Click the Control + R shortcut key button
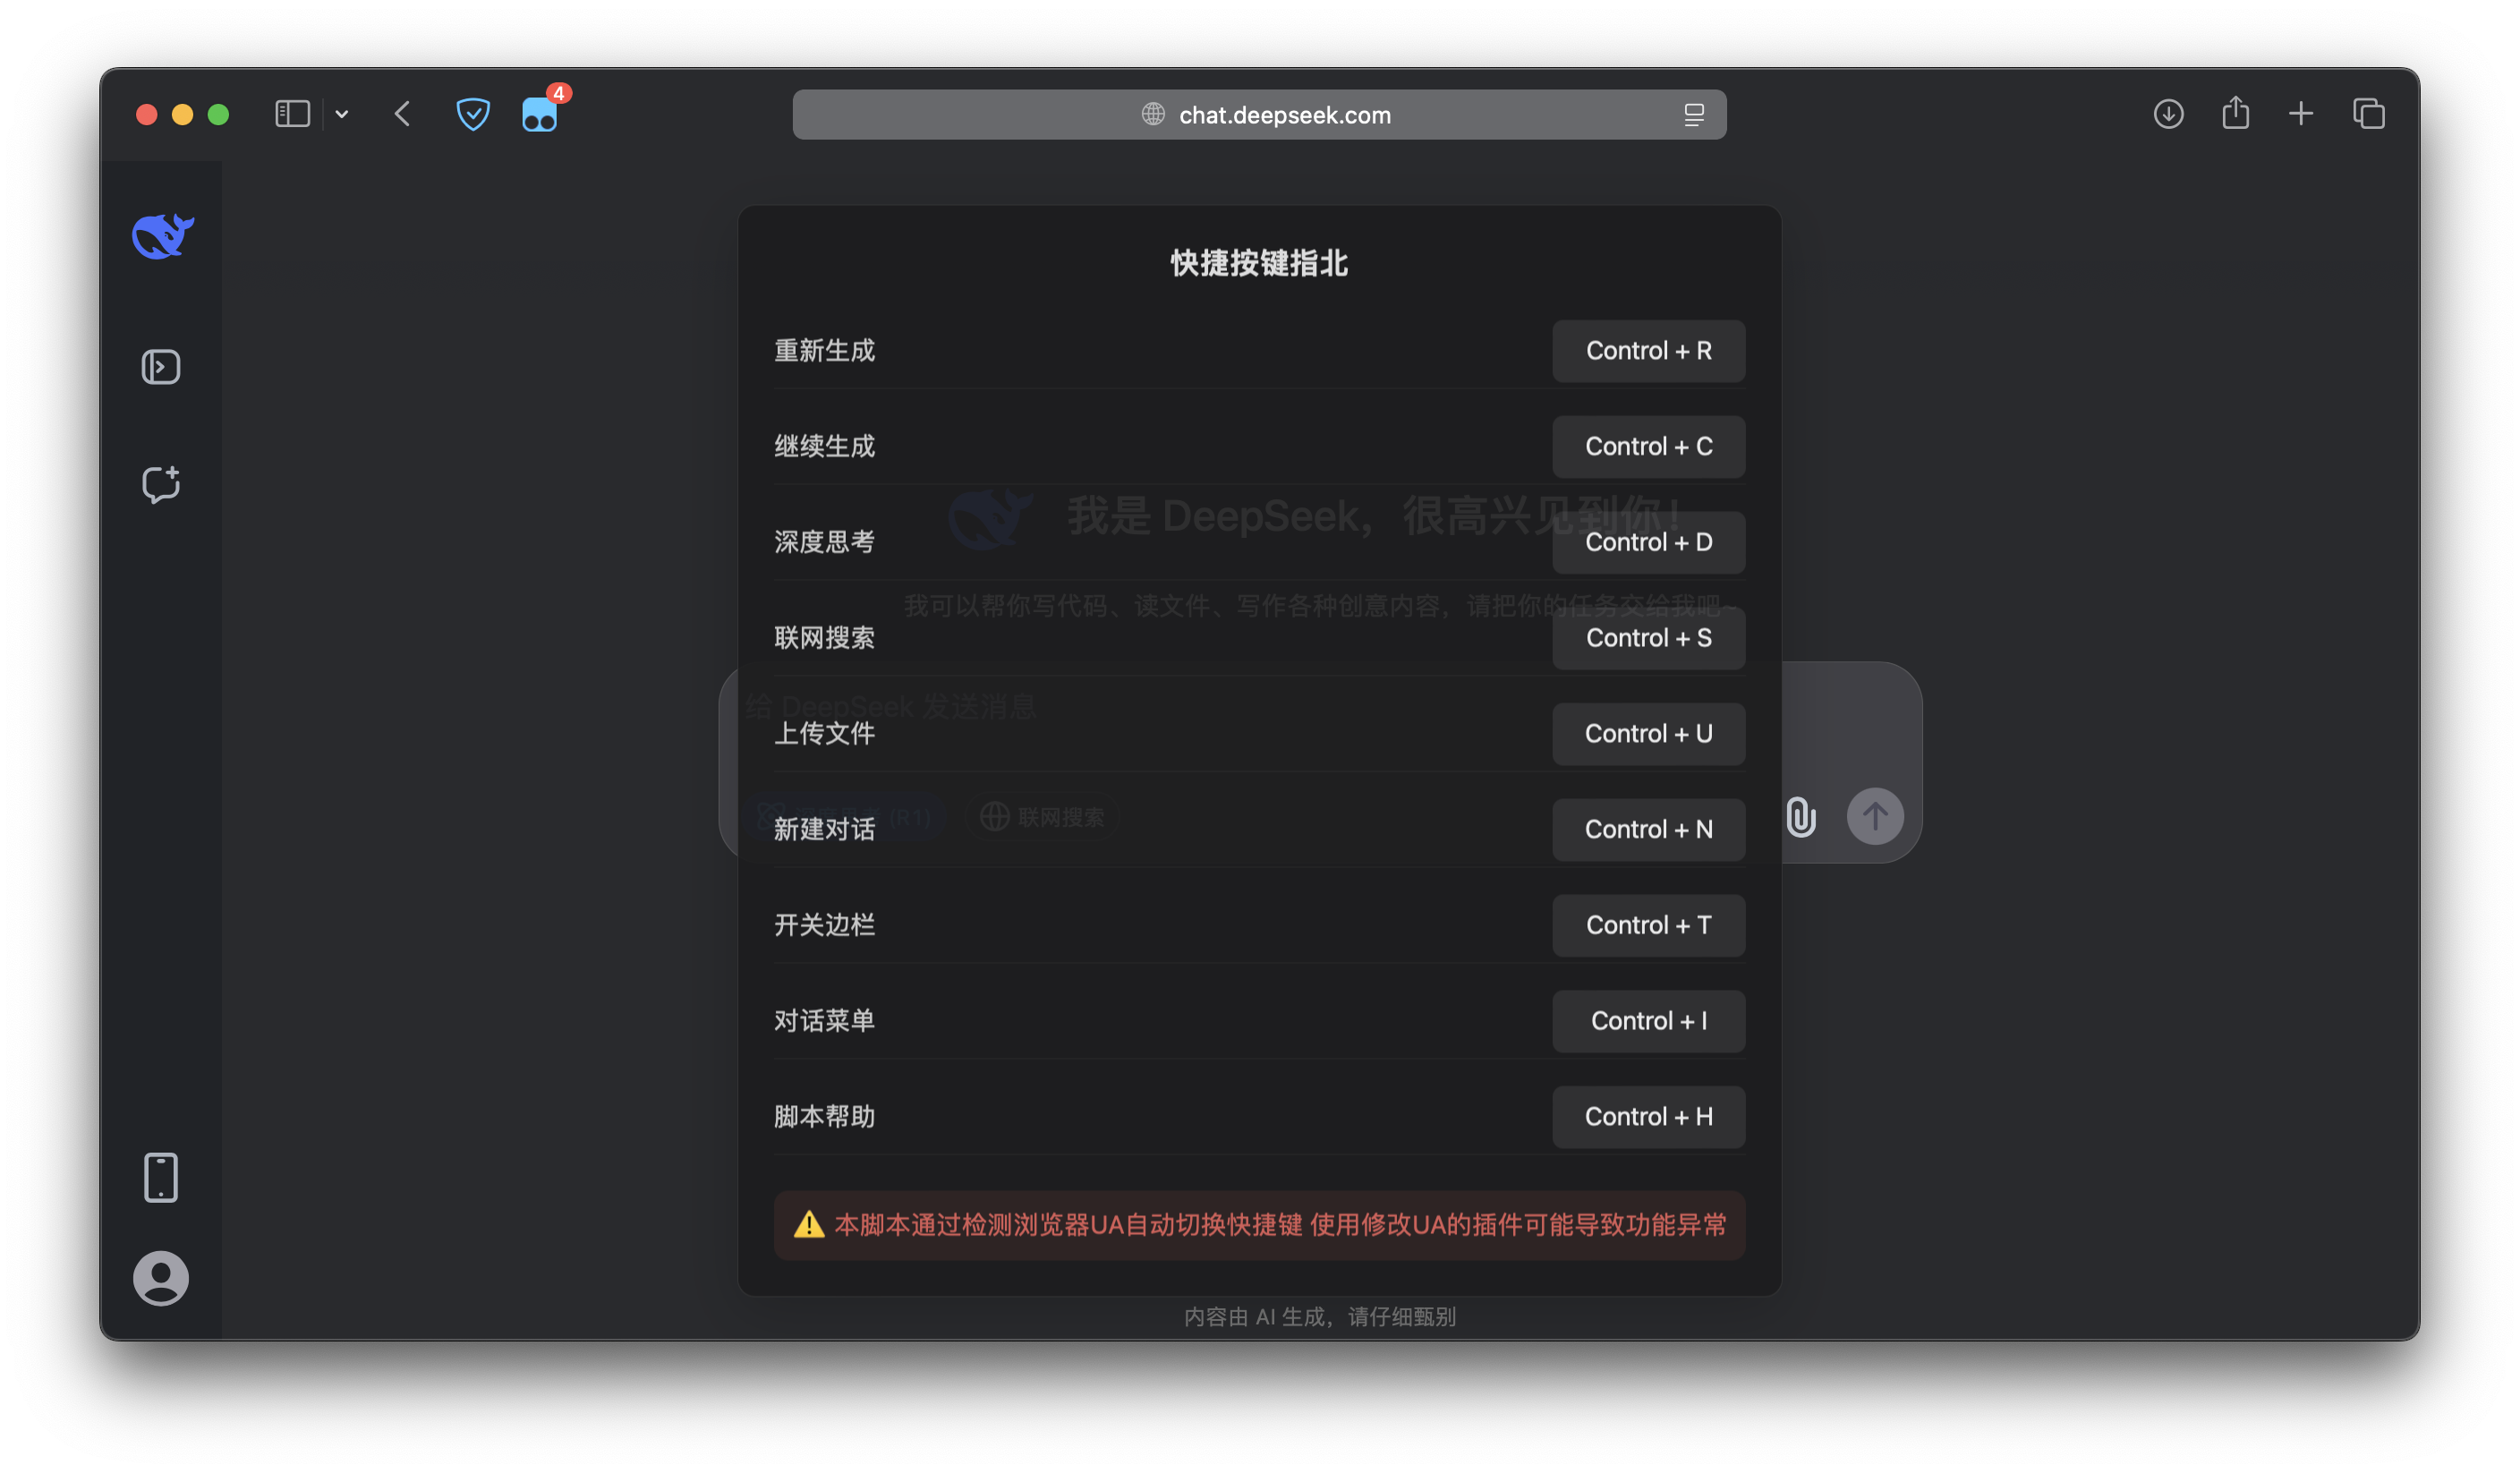The height and width of the screenshot is (1473, 2520). pyautogui.click(x=1648, y=351)
